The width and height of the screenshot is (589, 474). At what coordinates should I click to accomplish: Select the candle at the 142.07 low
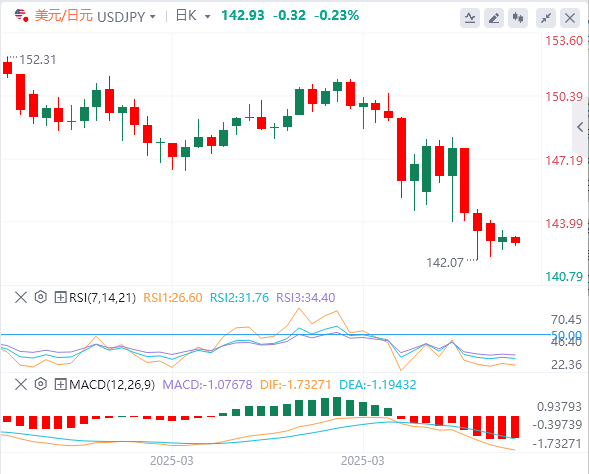point(477,234)
